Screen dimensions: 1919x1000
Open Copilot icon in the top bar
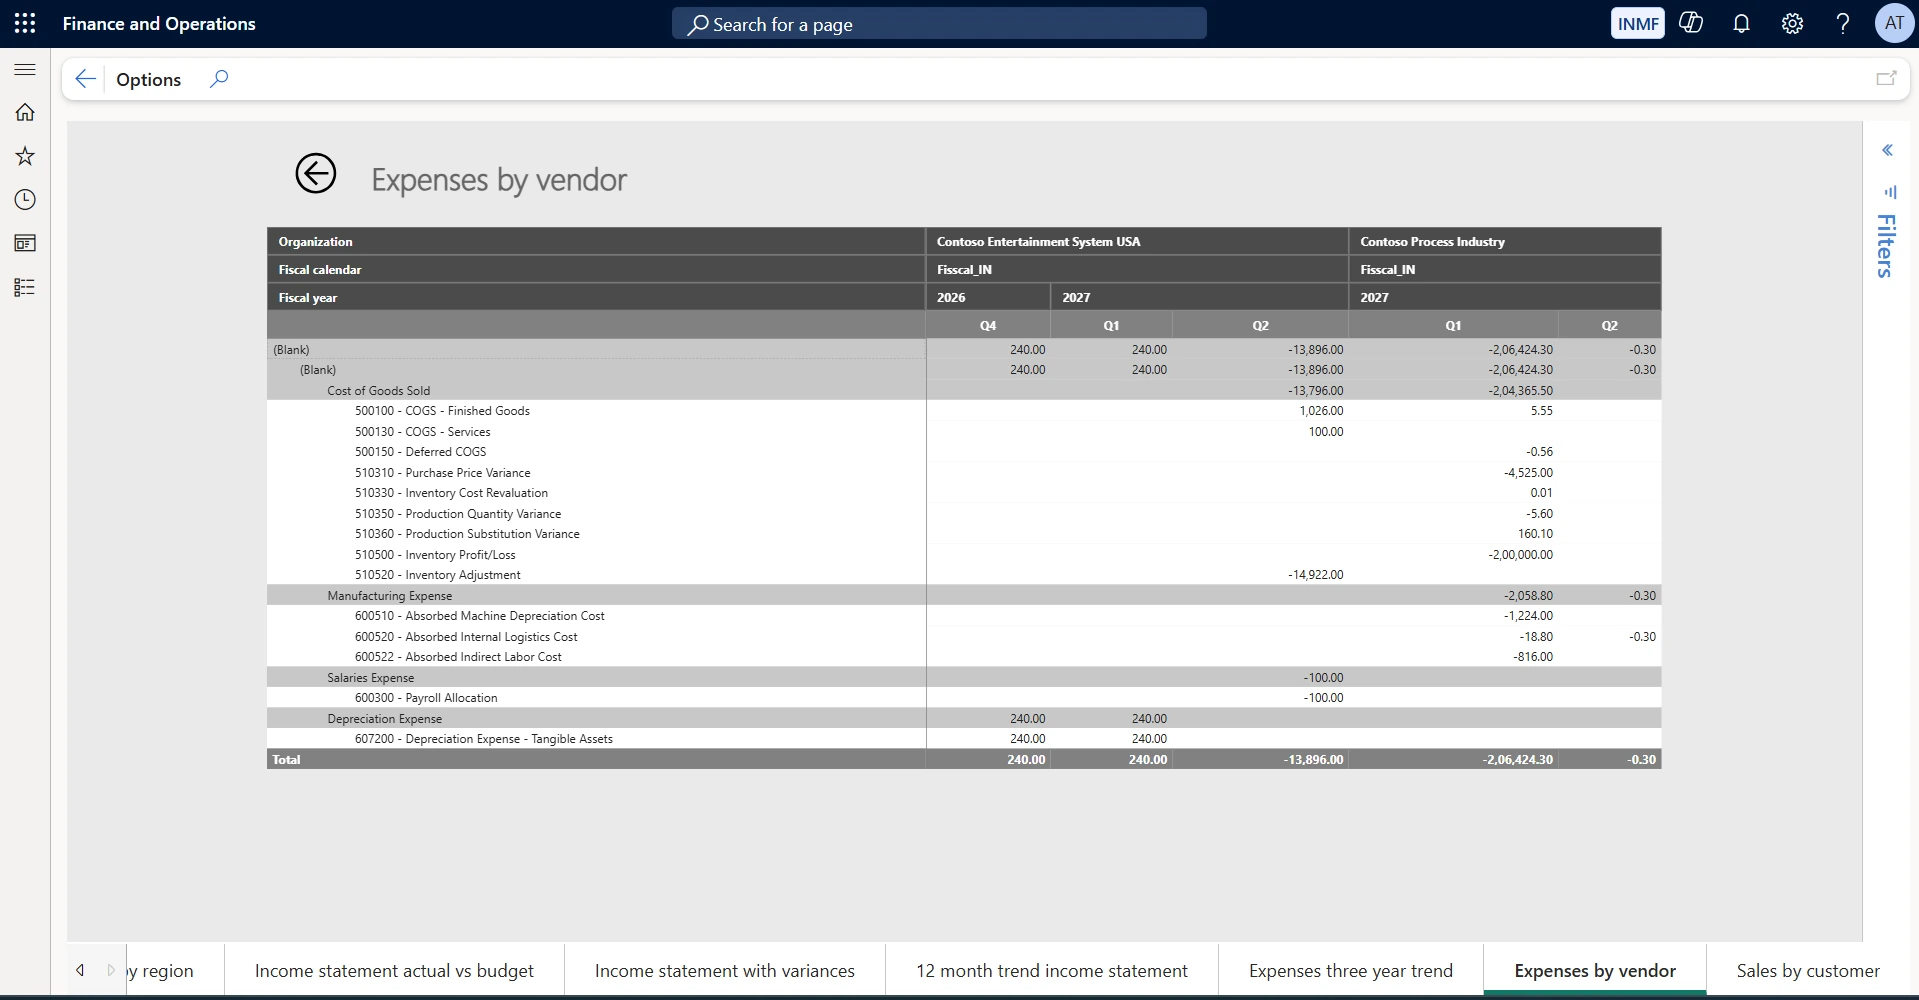1691,23
